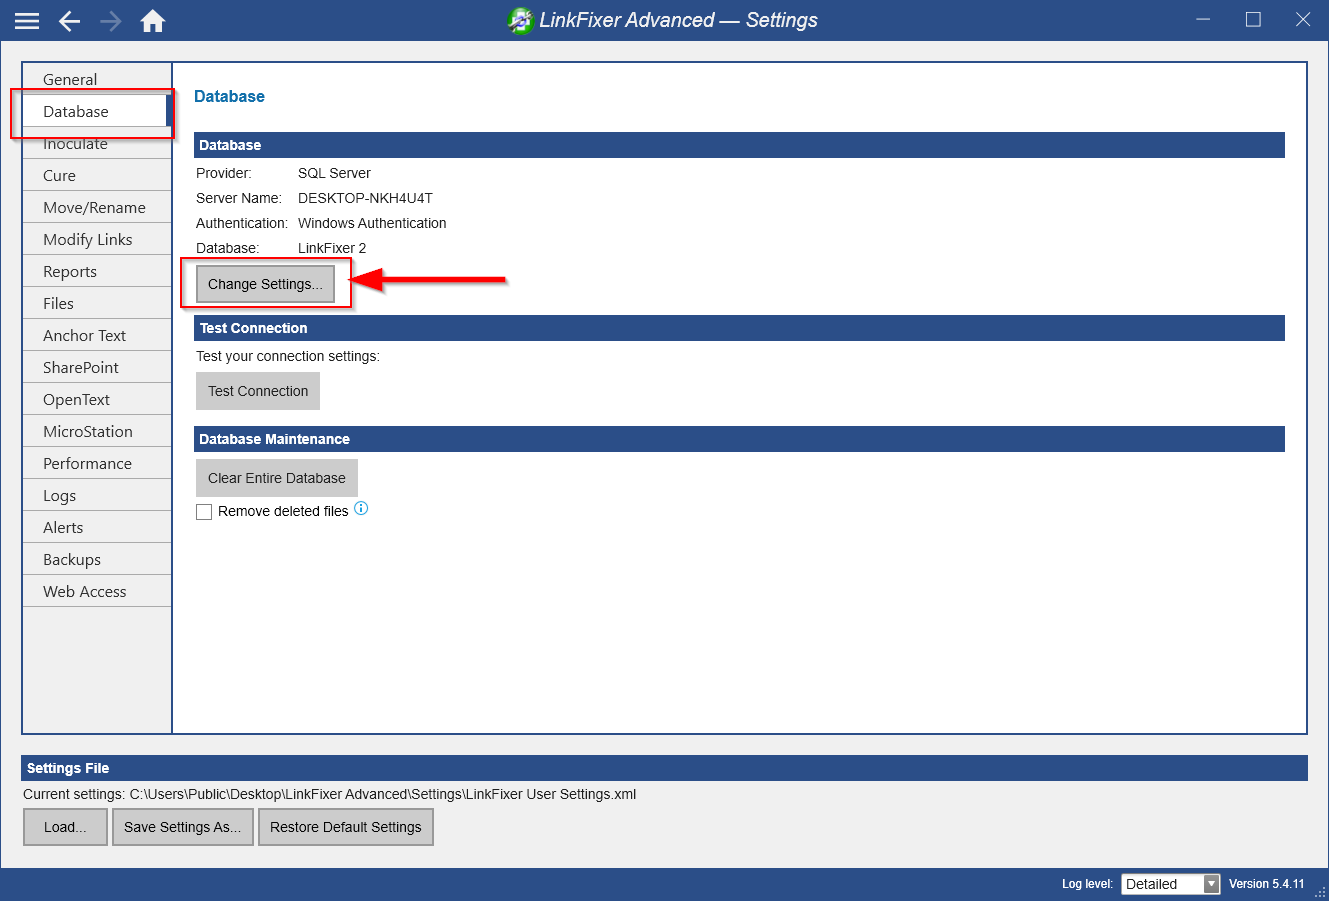
Task: Click the Database Maintenance section header
Action: pos(739,439)
